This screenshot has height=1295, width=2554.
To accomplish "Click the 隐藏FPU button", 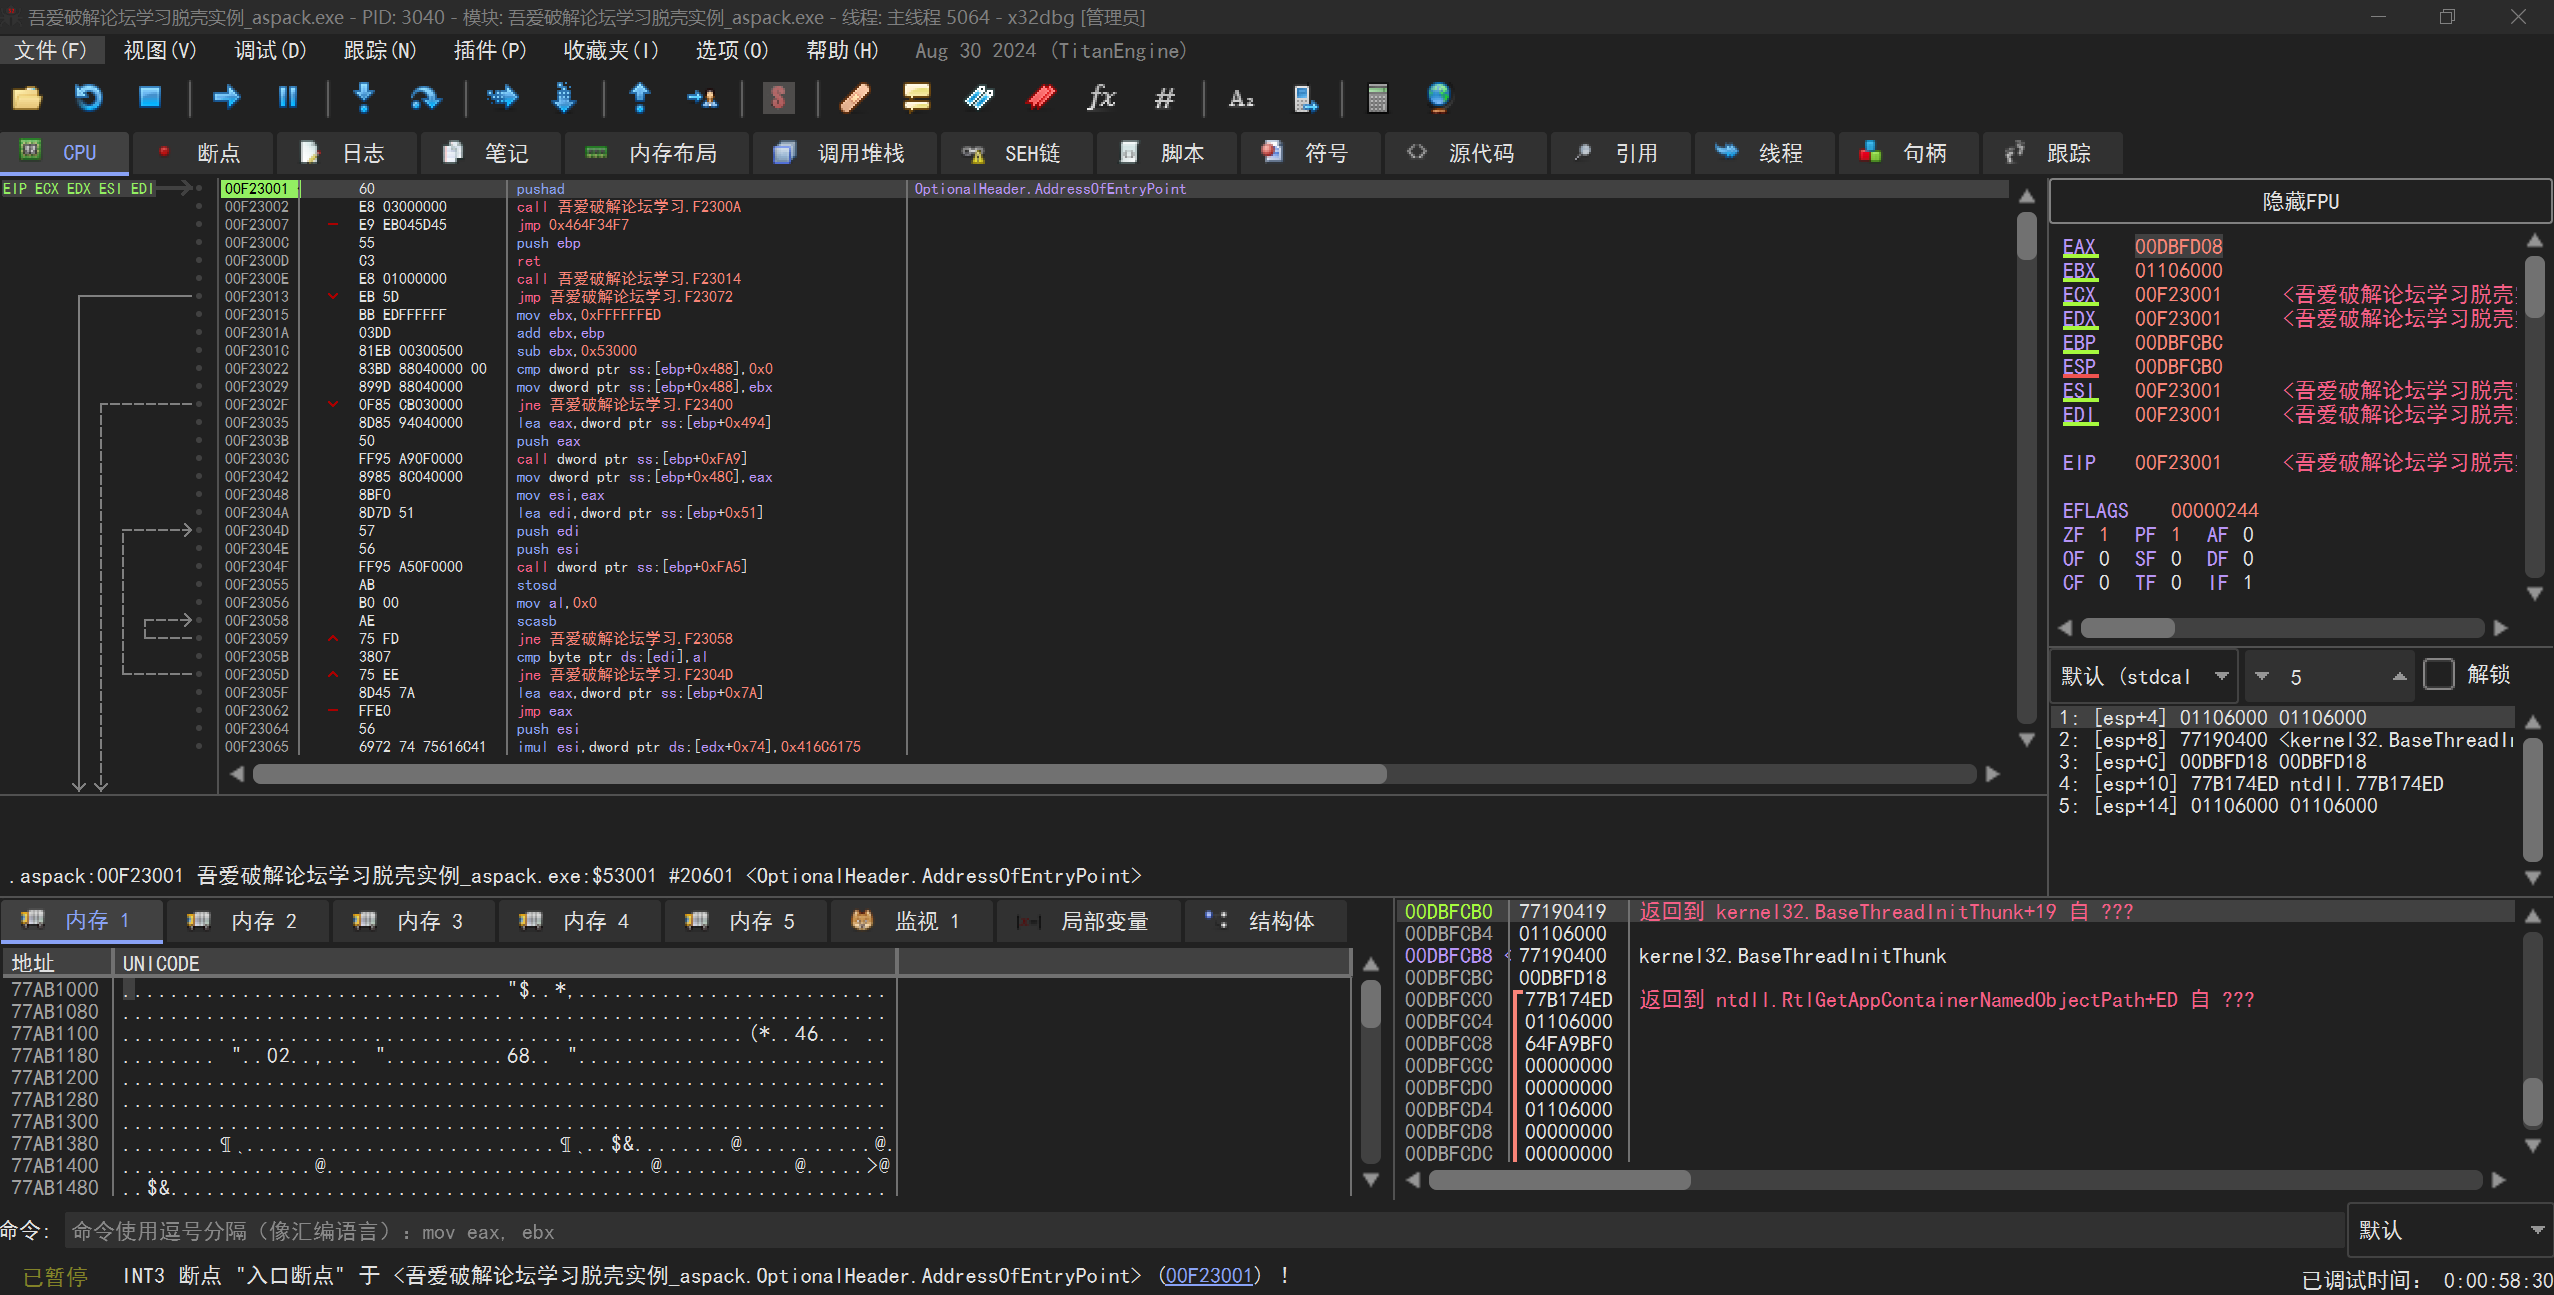I will (x=2299, y=202).
